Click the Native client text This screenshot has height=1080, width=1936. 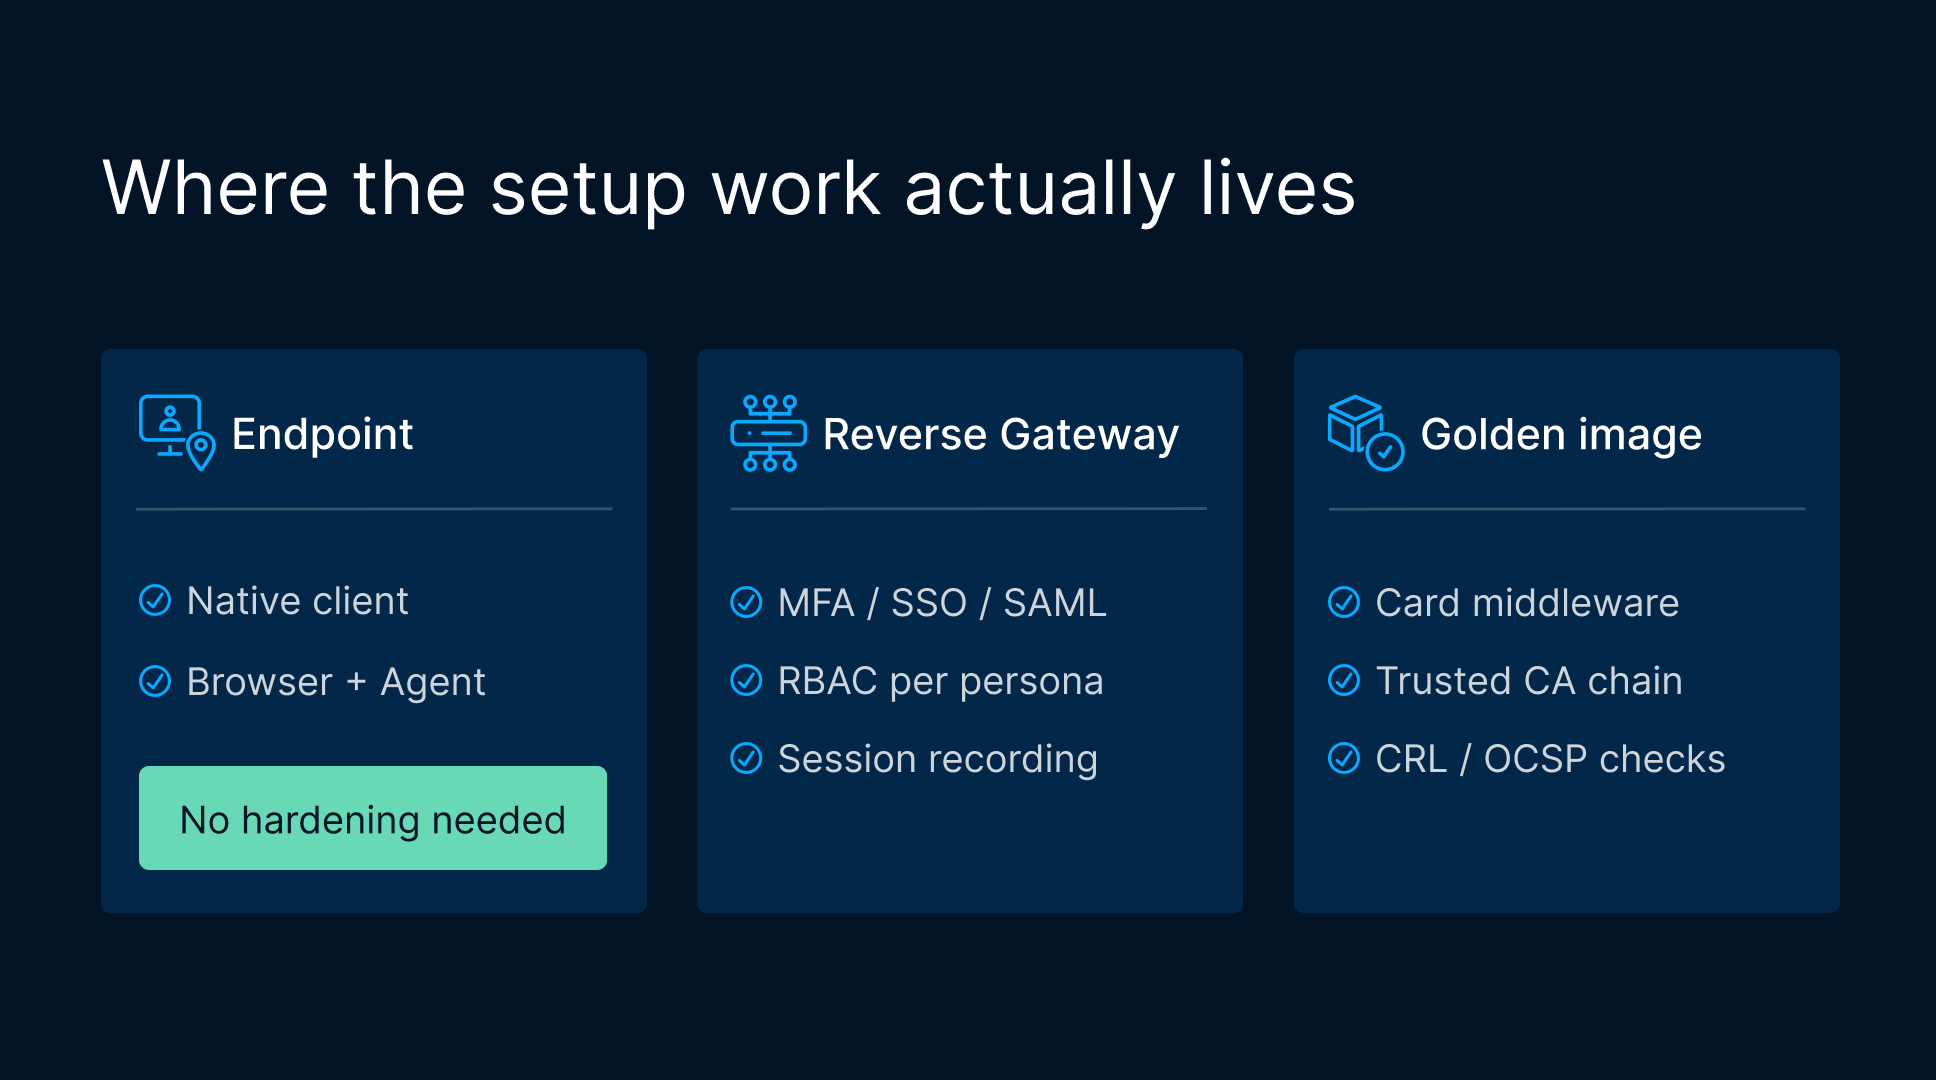click(298, 601)
